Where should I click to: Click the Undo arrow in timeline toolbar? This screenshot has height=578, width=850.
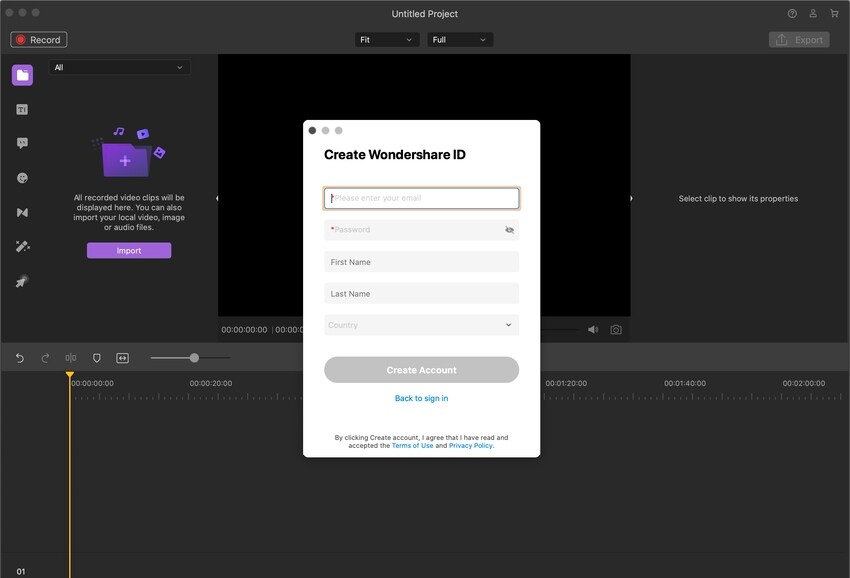(x=20, y=358)
